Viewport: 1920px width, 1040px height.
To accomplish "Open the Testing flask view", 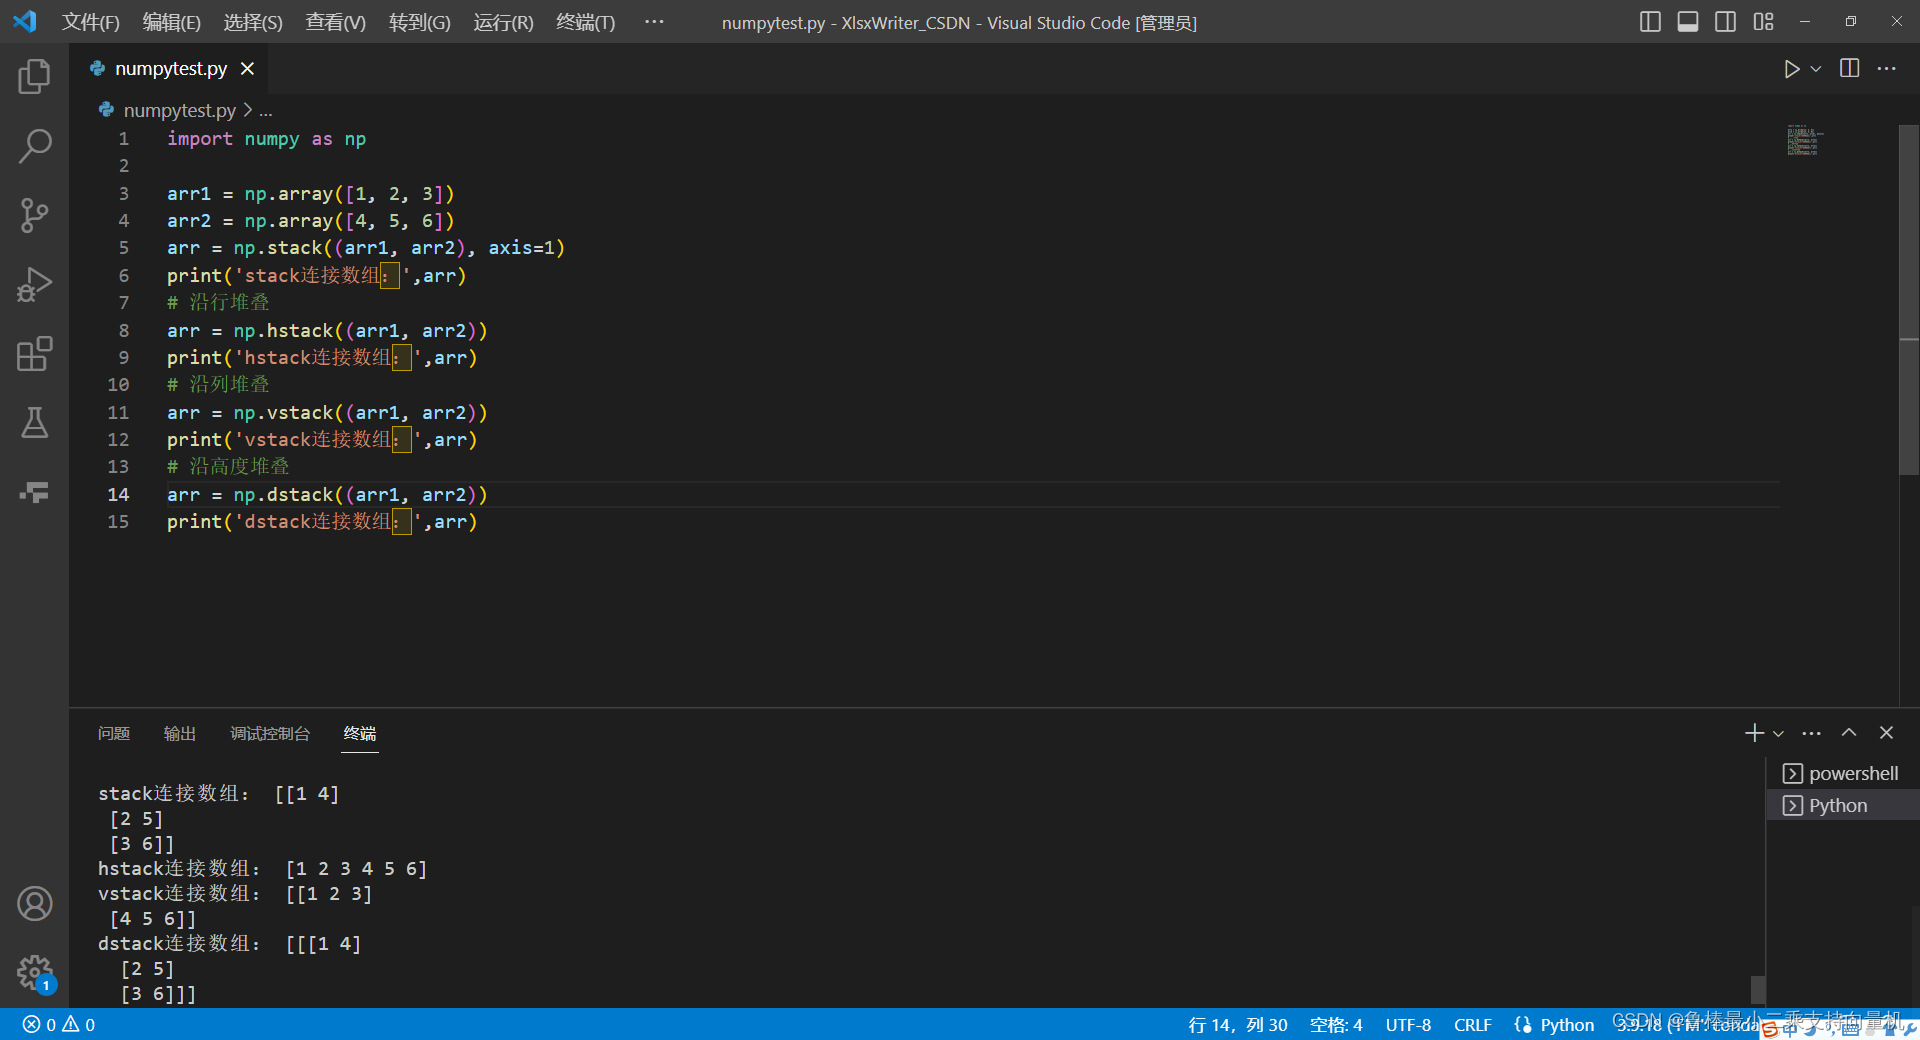I will [x=34, y=423].
